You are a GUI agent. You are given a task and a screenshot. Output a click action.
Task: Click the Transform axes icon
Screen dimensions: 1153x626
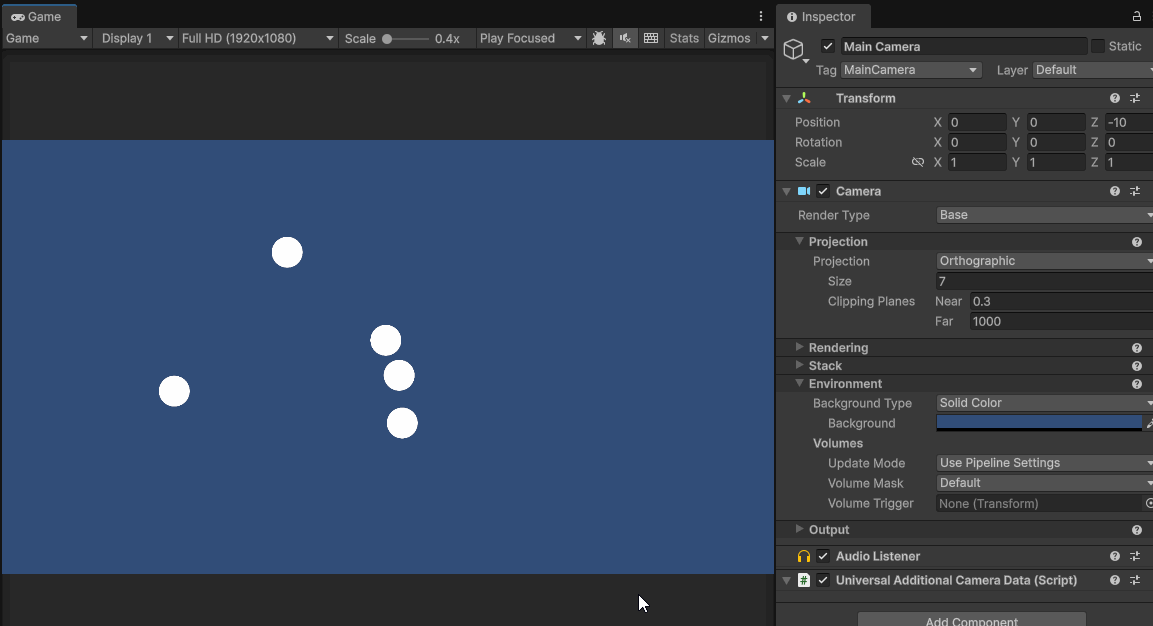[x=804, y=98]
